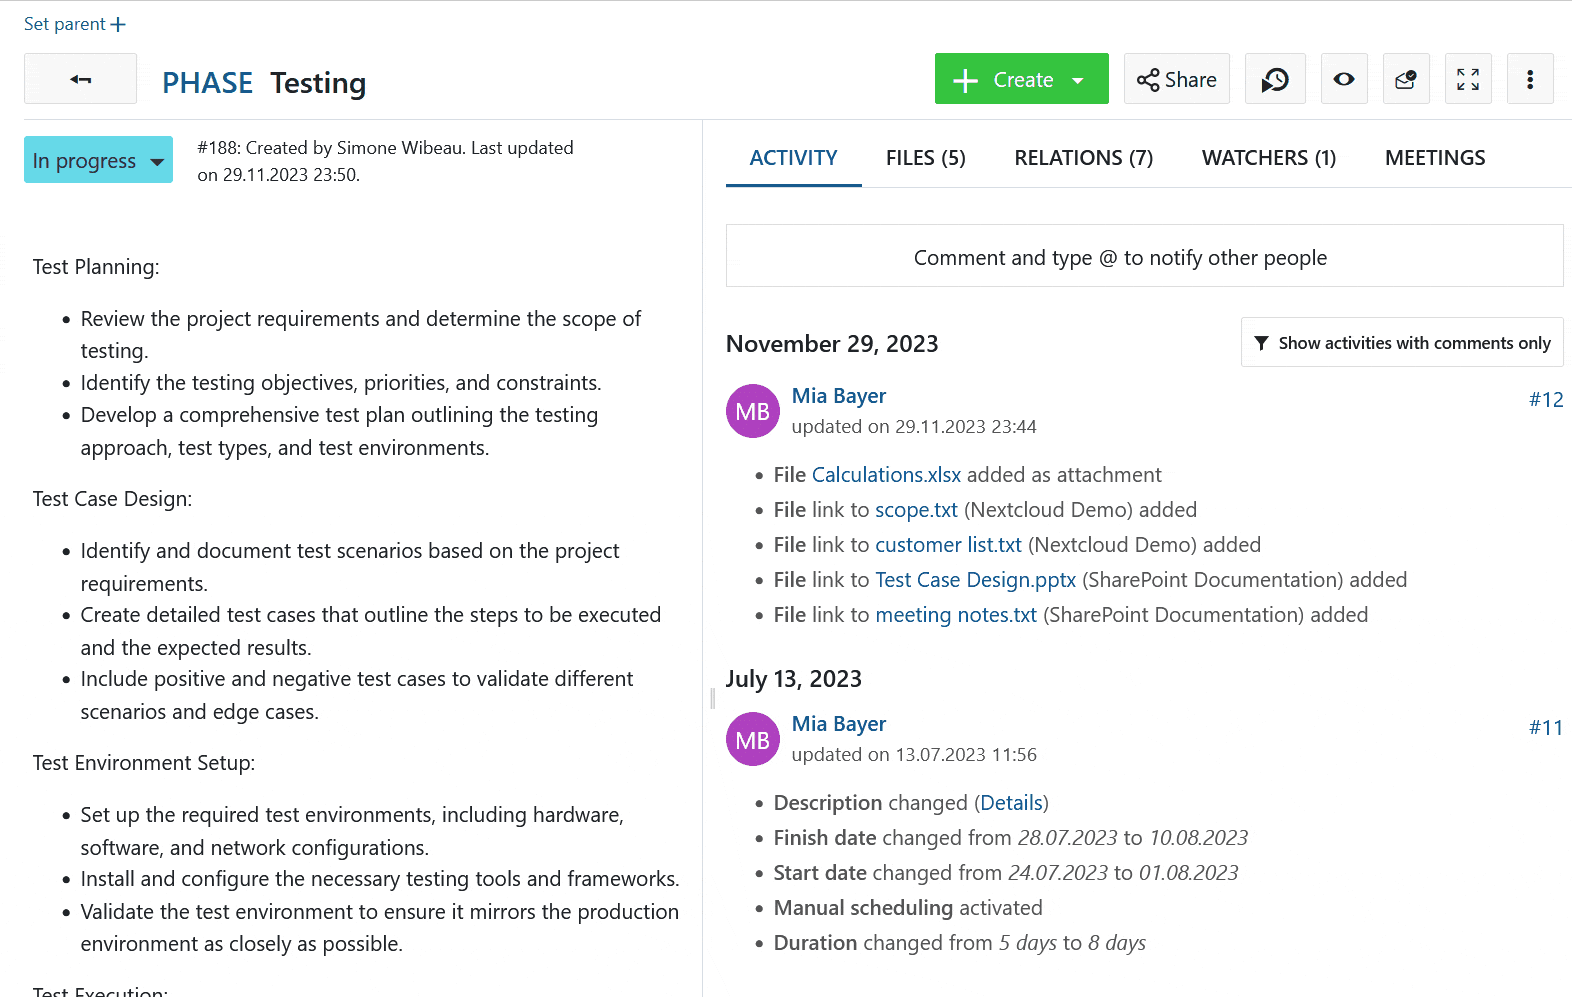The height and width of the screenshot is (997, 1572).
Task: Grab the panel resize divider handle
Action: (712, 698)
